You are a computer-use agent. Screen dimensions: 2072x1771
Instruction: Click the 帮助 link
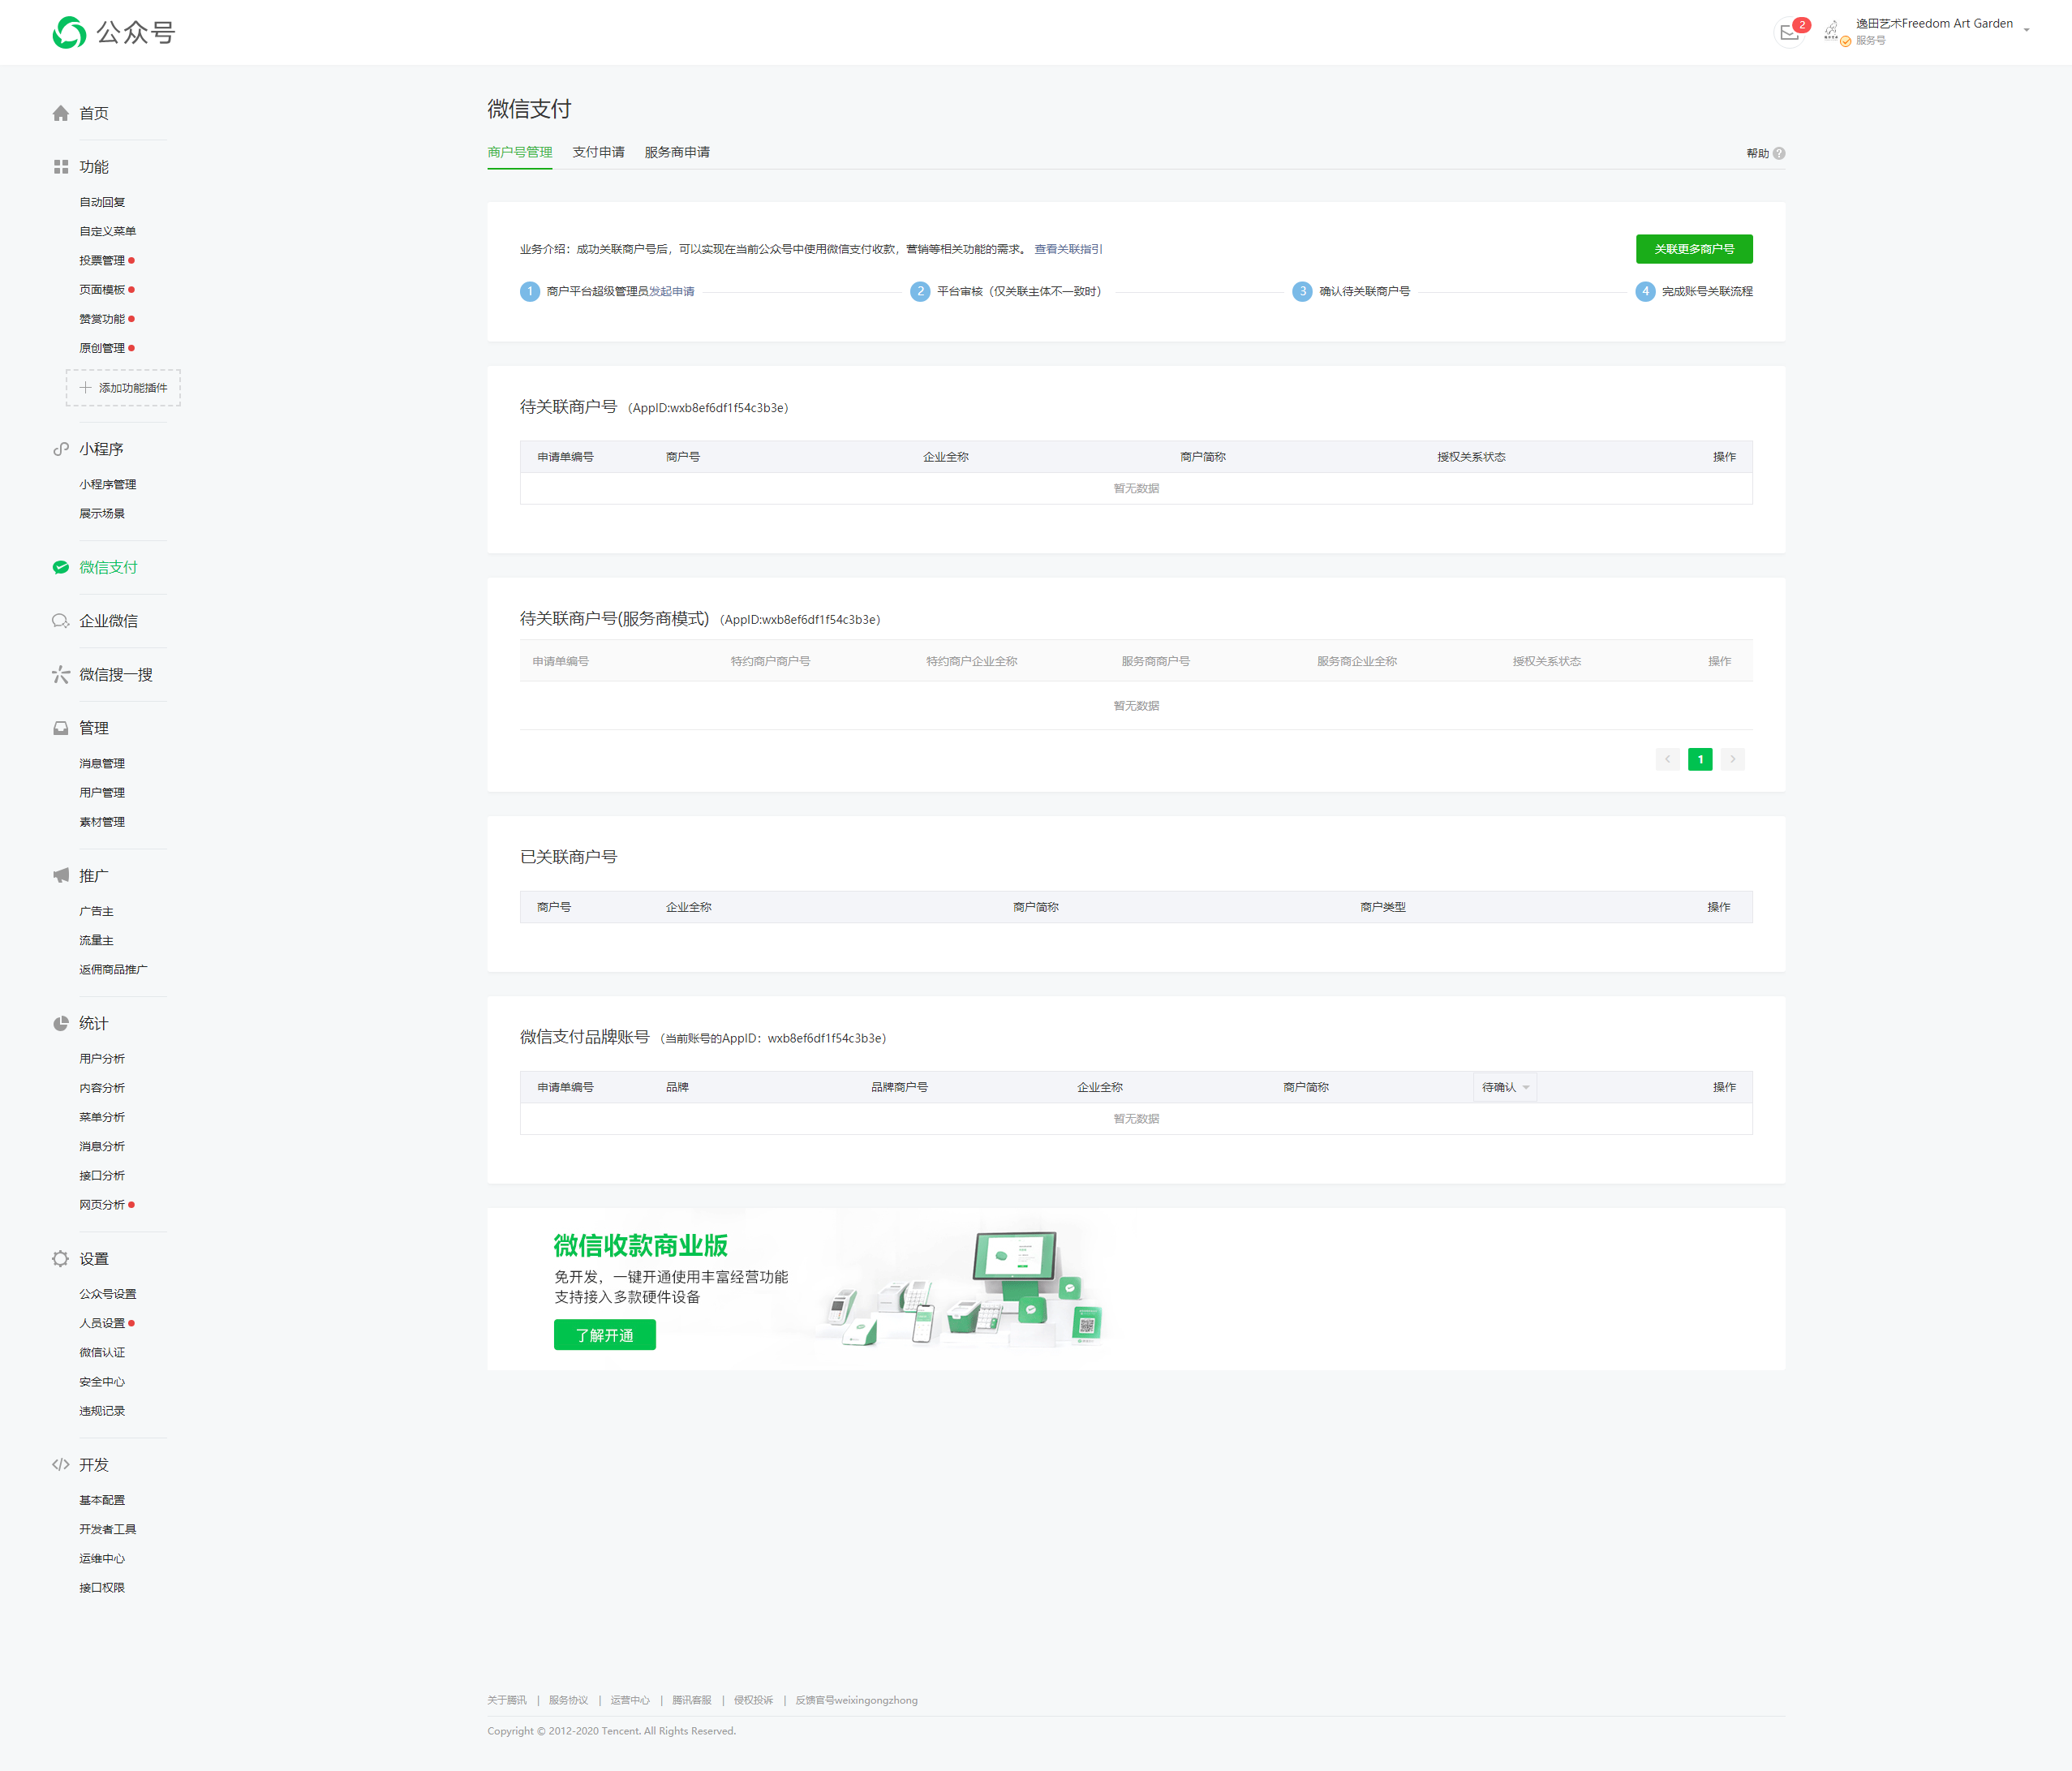click(1758, 153)
